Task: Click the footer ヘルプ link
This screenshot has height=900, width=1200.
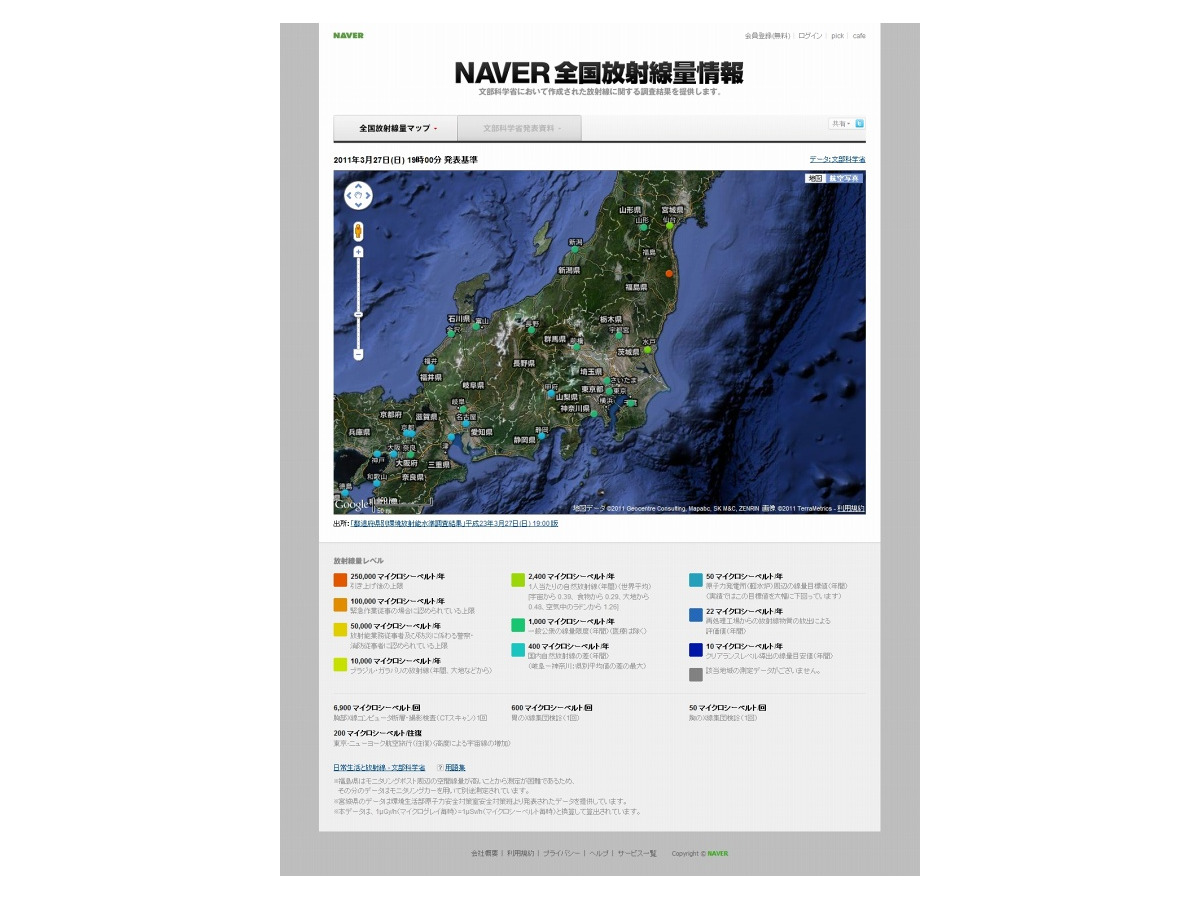Action: 598,854
